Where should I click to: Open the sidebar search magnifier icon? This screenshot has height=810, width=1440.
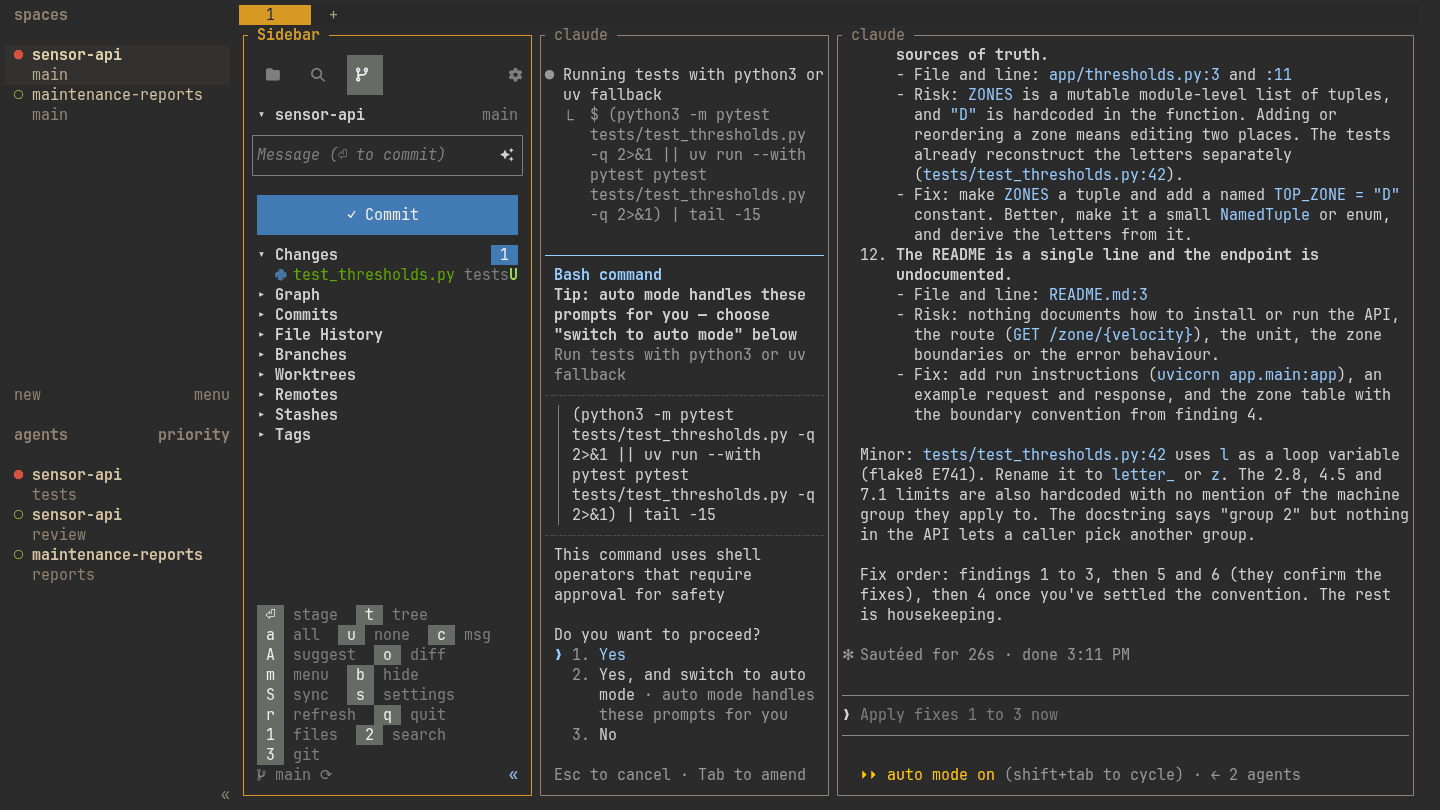click(x=318, y=75)
